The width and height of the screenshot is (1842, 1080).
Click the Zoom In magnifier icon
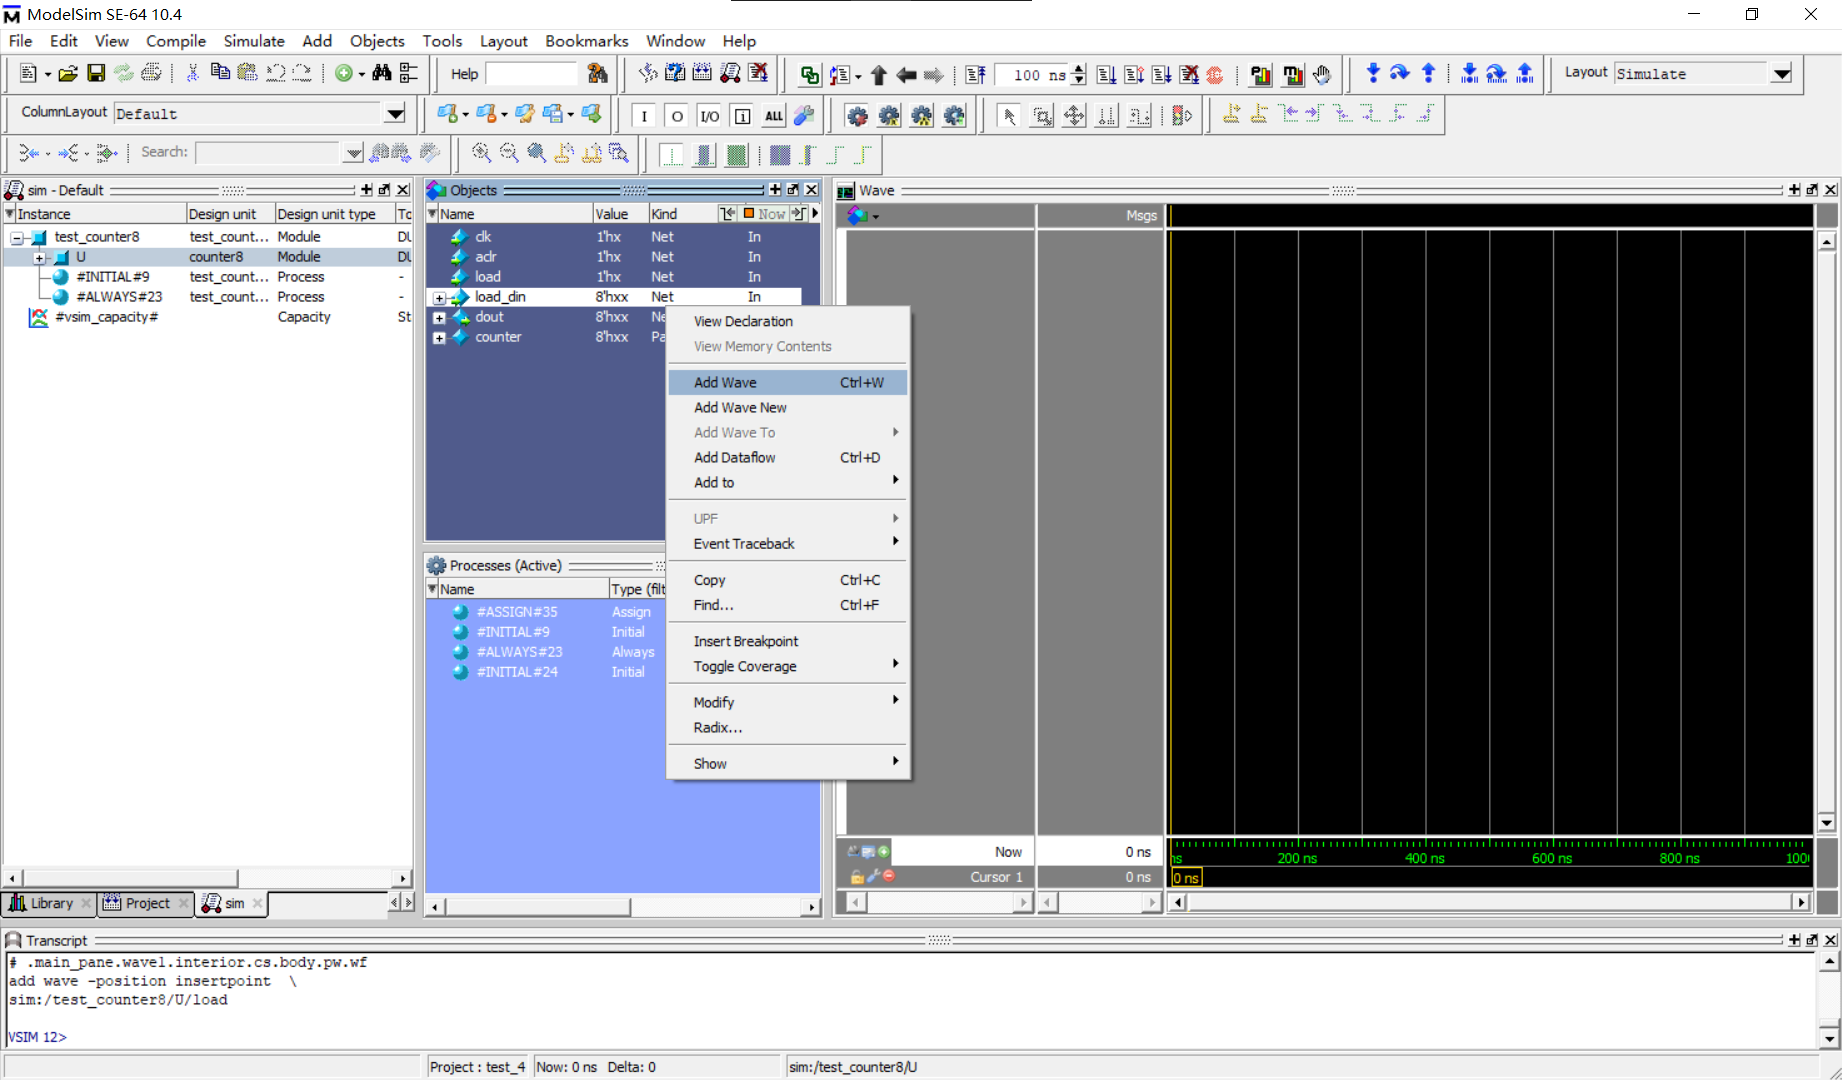pyautogui.click(x=481, y=153)
